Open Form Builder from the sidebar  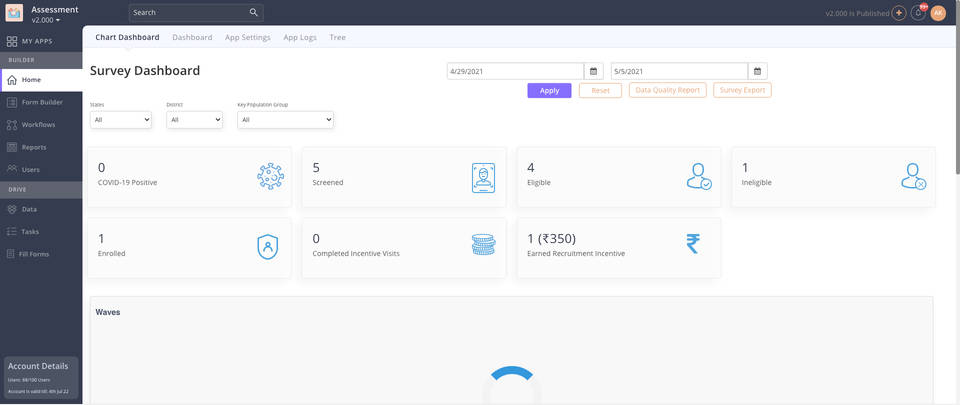(41, 102)
